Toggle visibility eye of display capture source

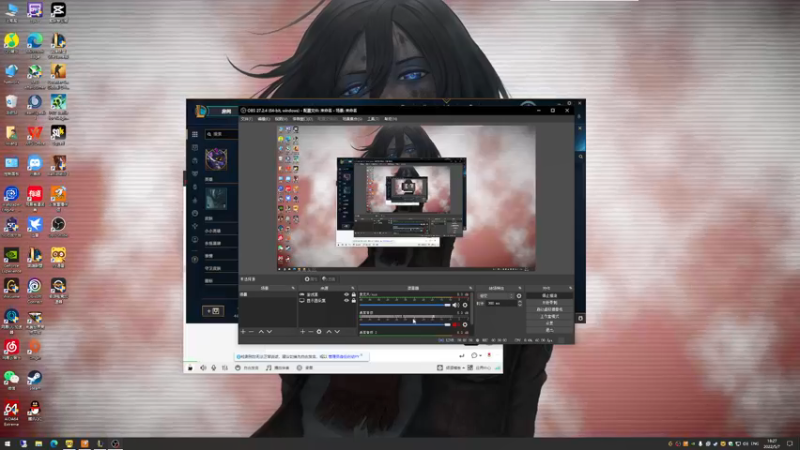[x=346, y=301]
